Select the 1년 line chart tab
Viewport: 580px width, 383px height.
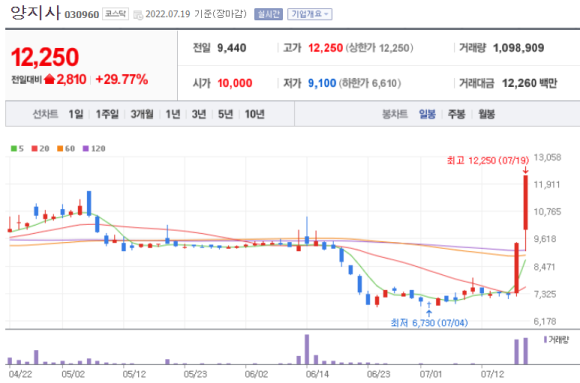click(x=173, y=114)
